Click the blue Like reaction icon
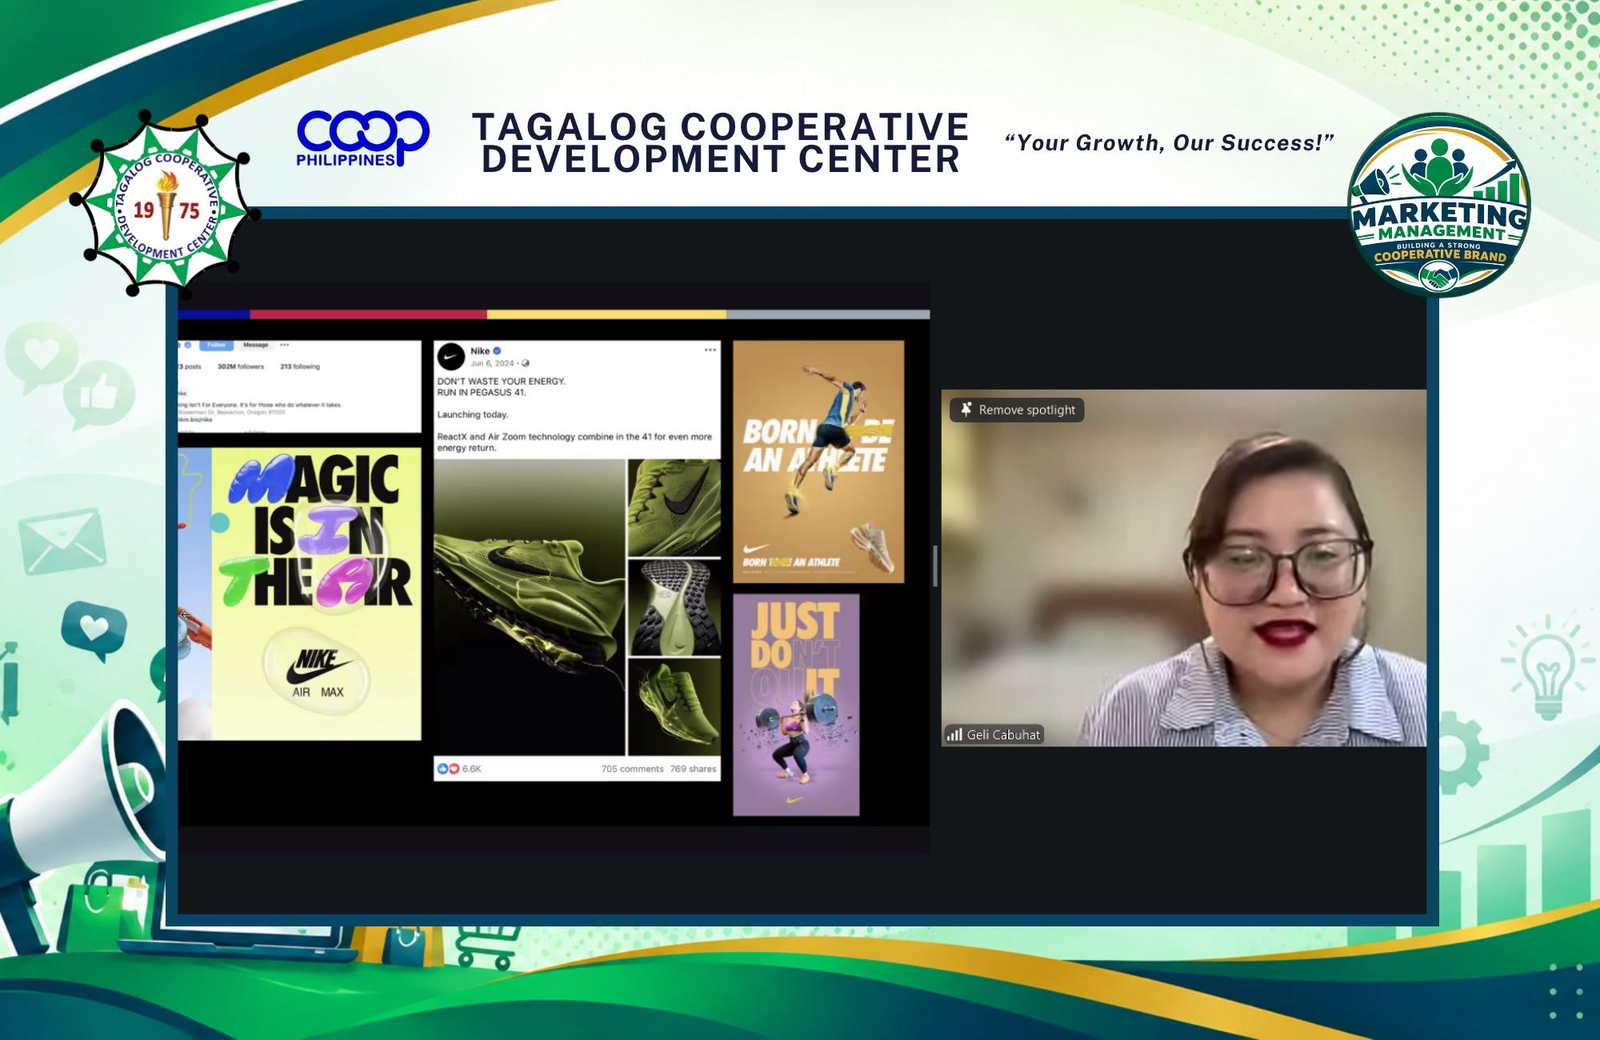Screen dimensions: 1600x1040 tap(442, 769)
